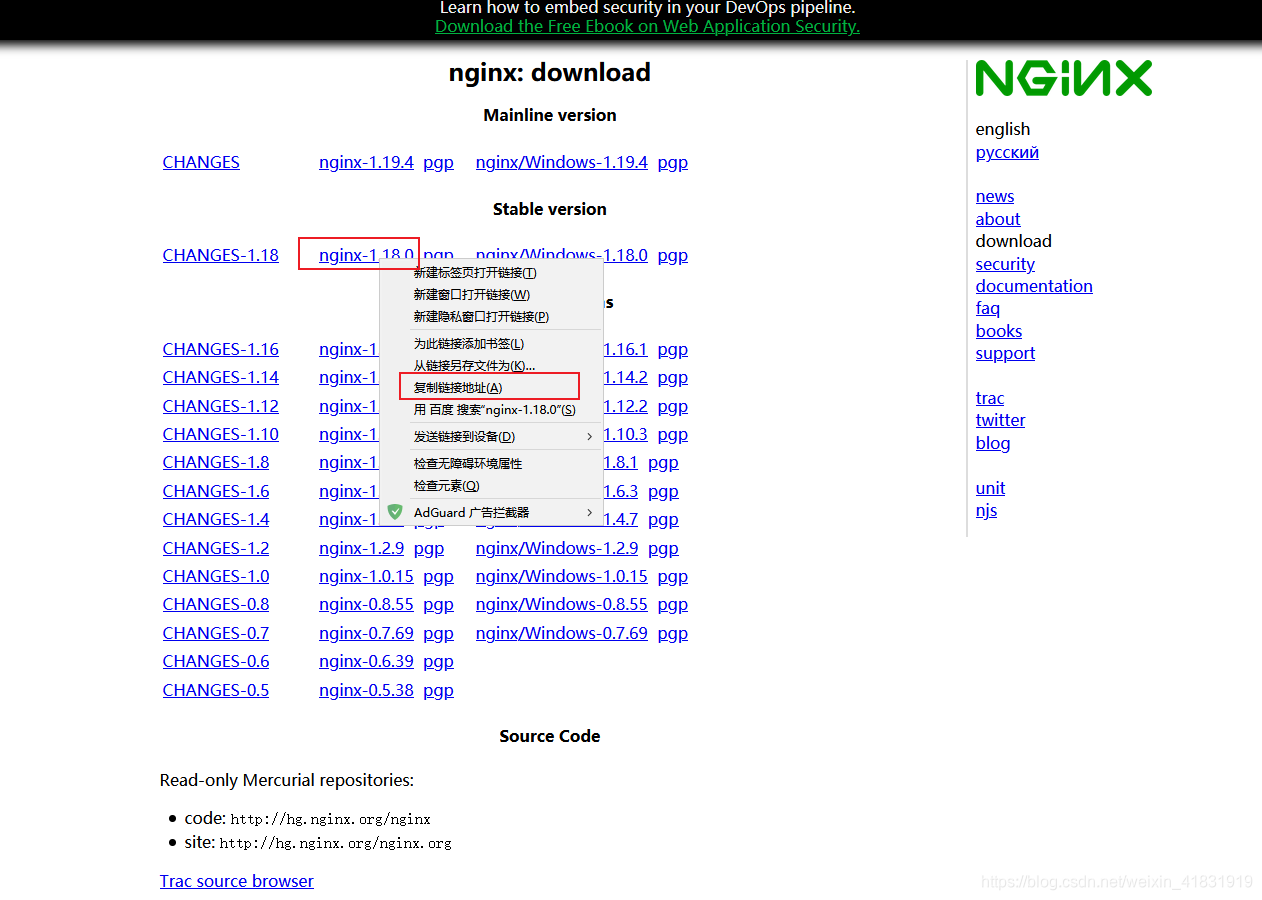Open the faq link

(x=988, y=308)
